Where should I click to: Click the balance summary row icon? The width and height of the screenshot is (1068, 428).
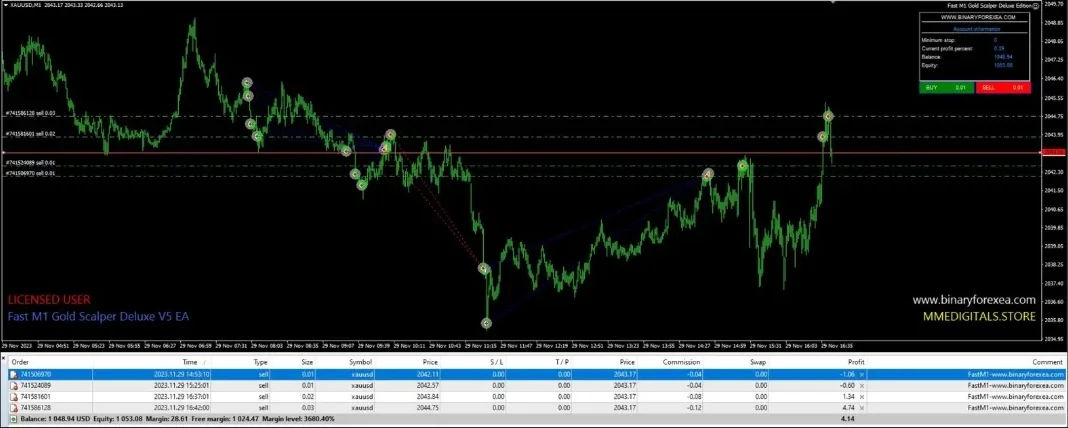[x=13, y=418]
